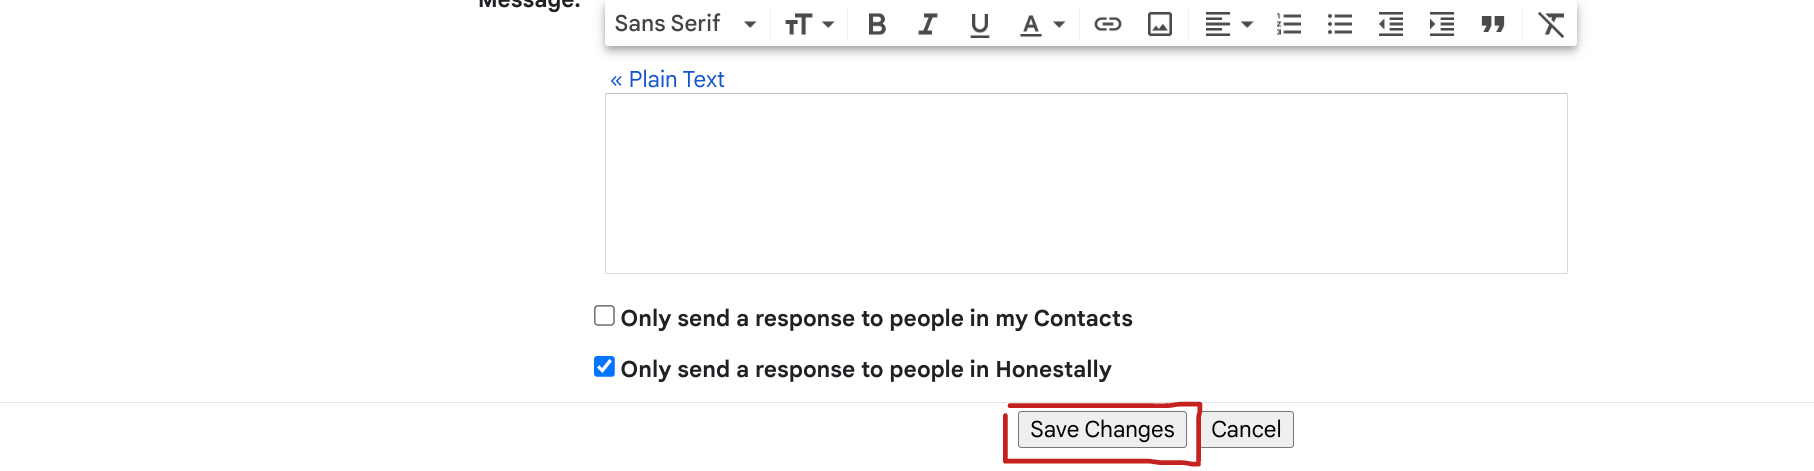The width and height of the screenshot is (1814, 471).
Task: Increase the indent level
Action: (1442, 24)
